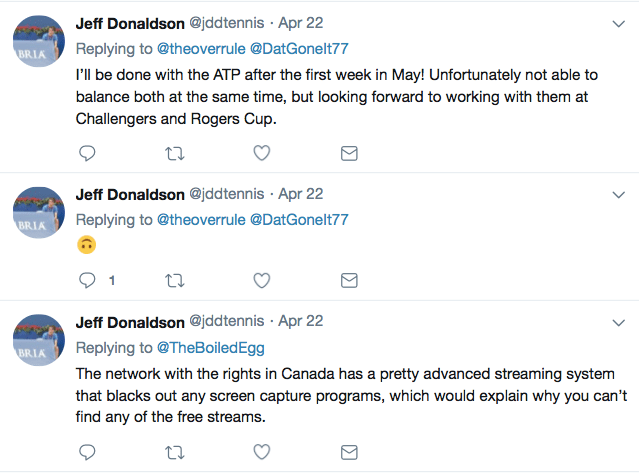Like the upside-down emoji tweet
This screenshot has width=639, height=474.
[x=261, y=280]
